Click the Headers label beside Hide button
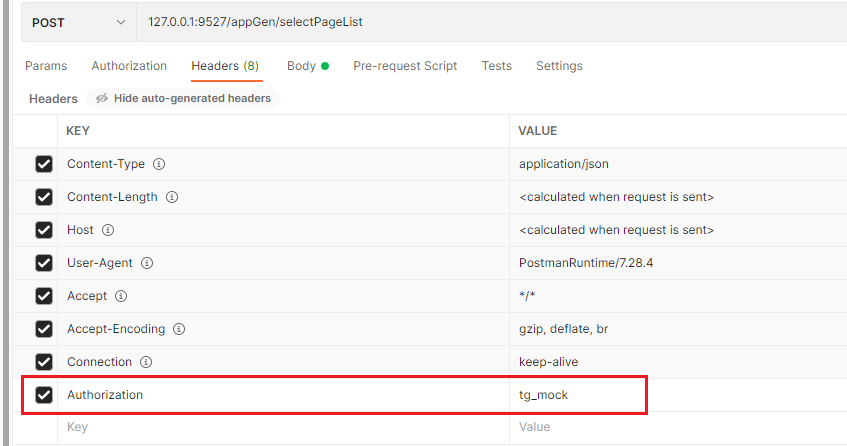 point(53,99)
